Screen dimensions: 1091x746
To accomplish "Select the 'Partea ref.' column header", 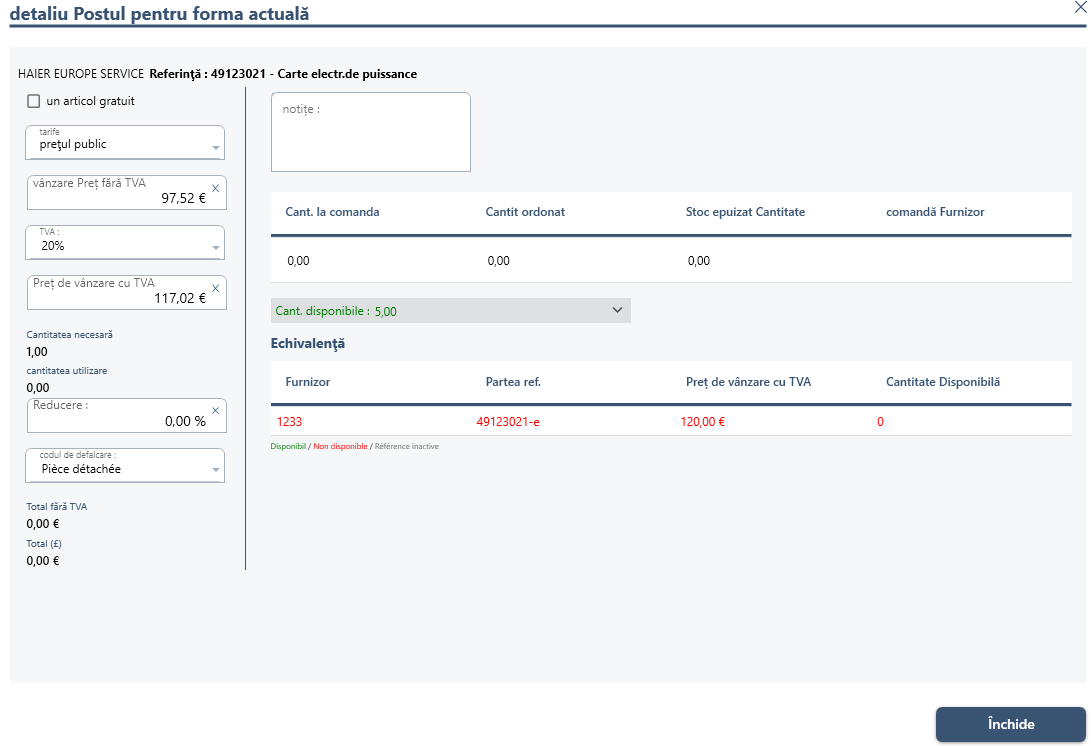I will click(x=513, y=381).
